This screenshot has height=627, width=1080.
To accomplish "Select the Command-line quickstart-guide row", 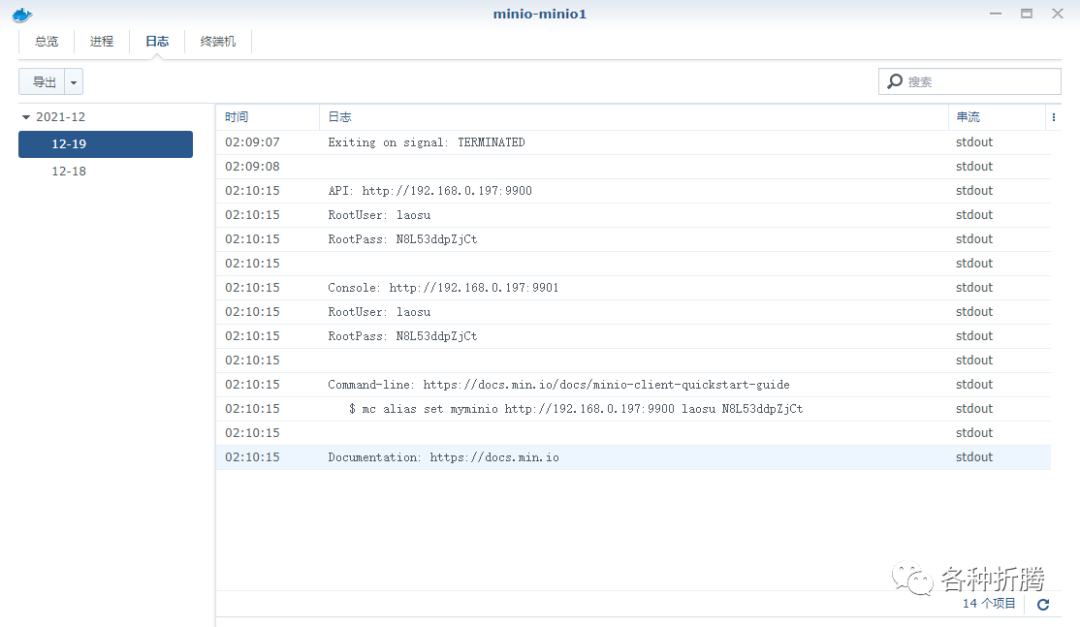I will tap(634, 384).
